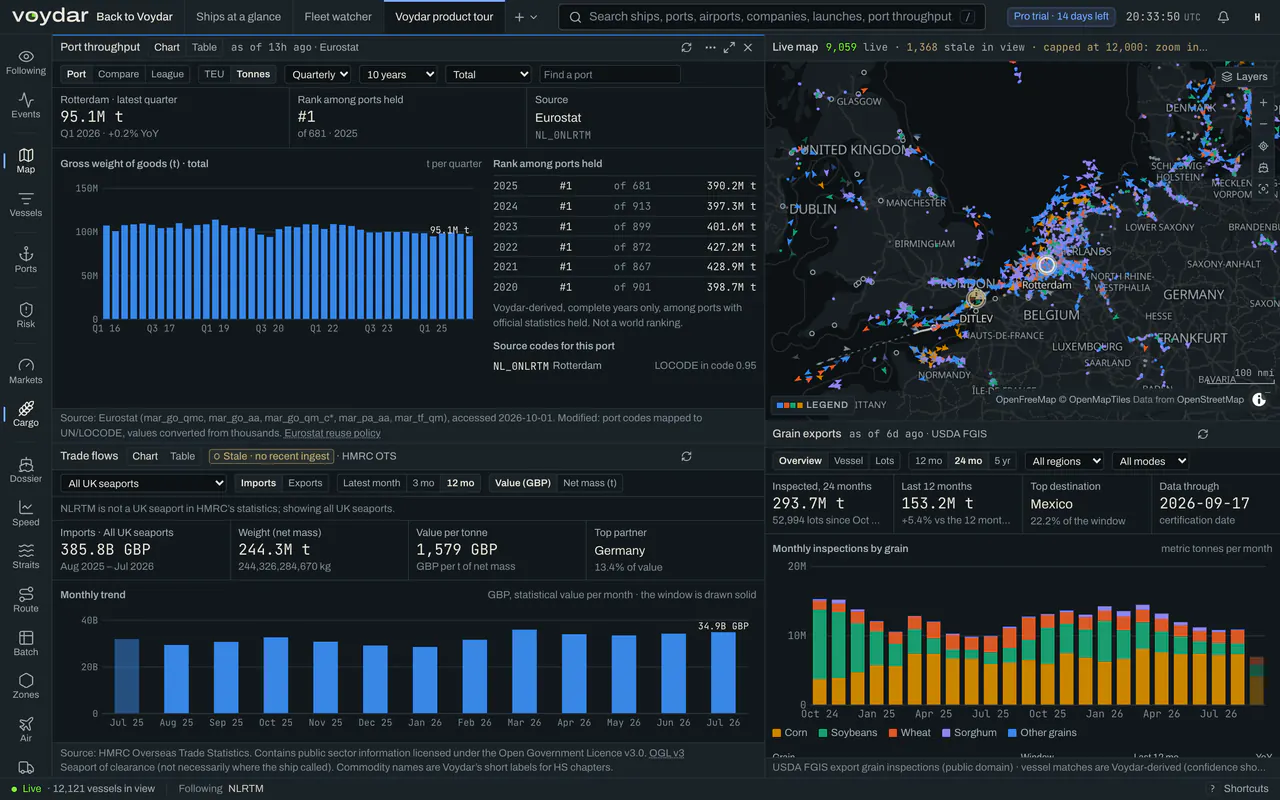Open the All UK seaports dropdown
1280x800 pixels.
pos(144,483)
